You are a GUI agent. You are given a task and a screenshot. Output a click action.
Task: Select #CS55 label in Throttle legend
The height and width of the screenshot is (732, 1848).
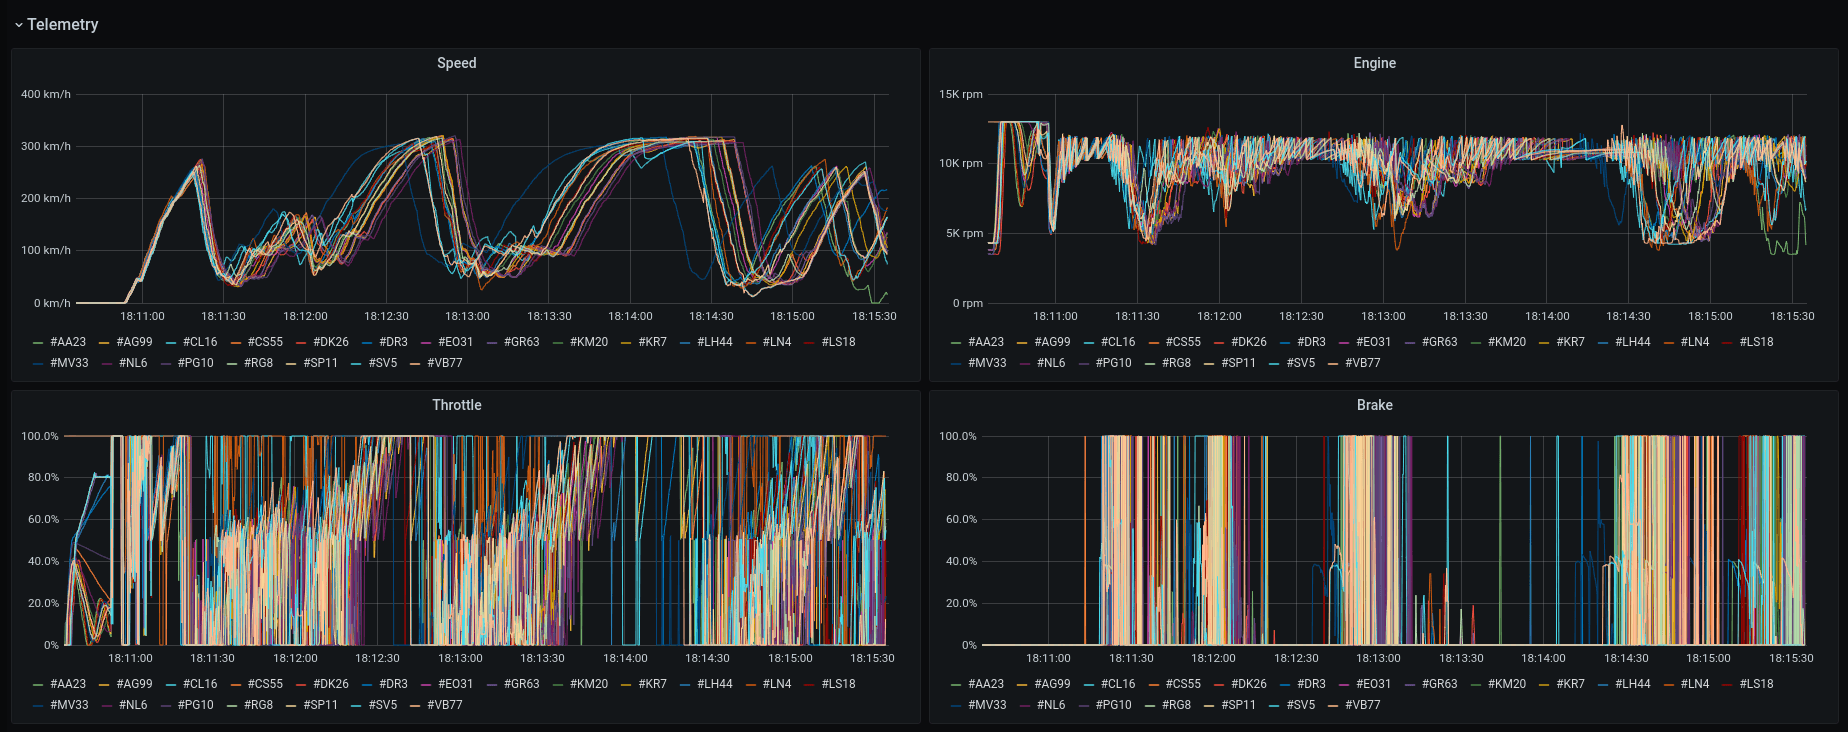(265, 684)
